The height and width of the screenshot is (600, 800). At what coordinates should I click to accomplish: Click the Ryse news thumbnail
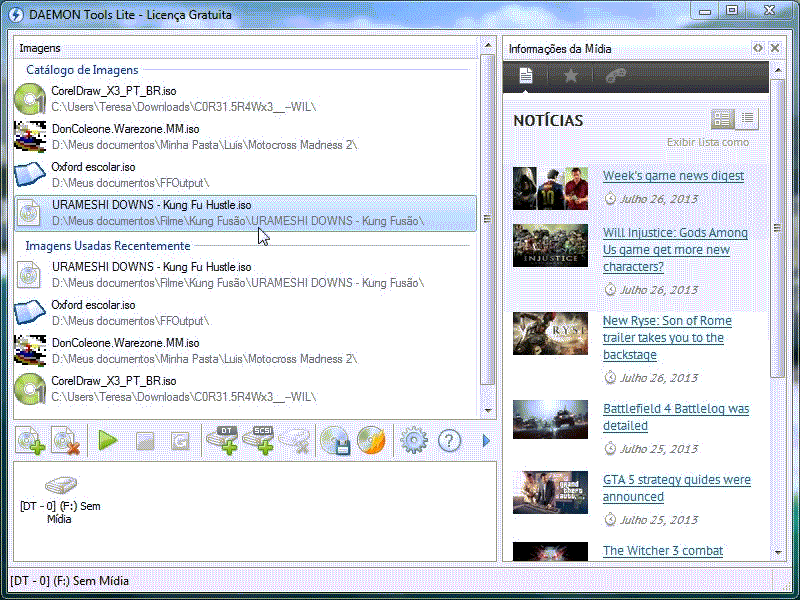[x=550, y=333]
